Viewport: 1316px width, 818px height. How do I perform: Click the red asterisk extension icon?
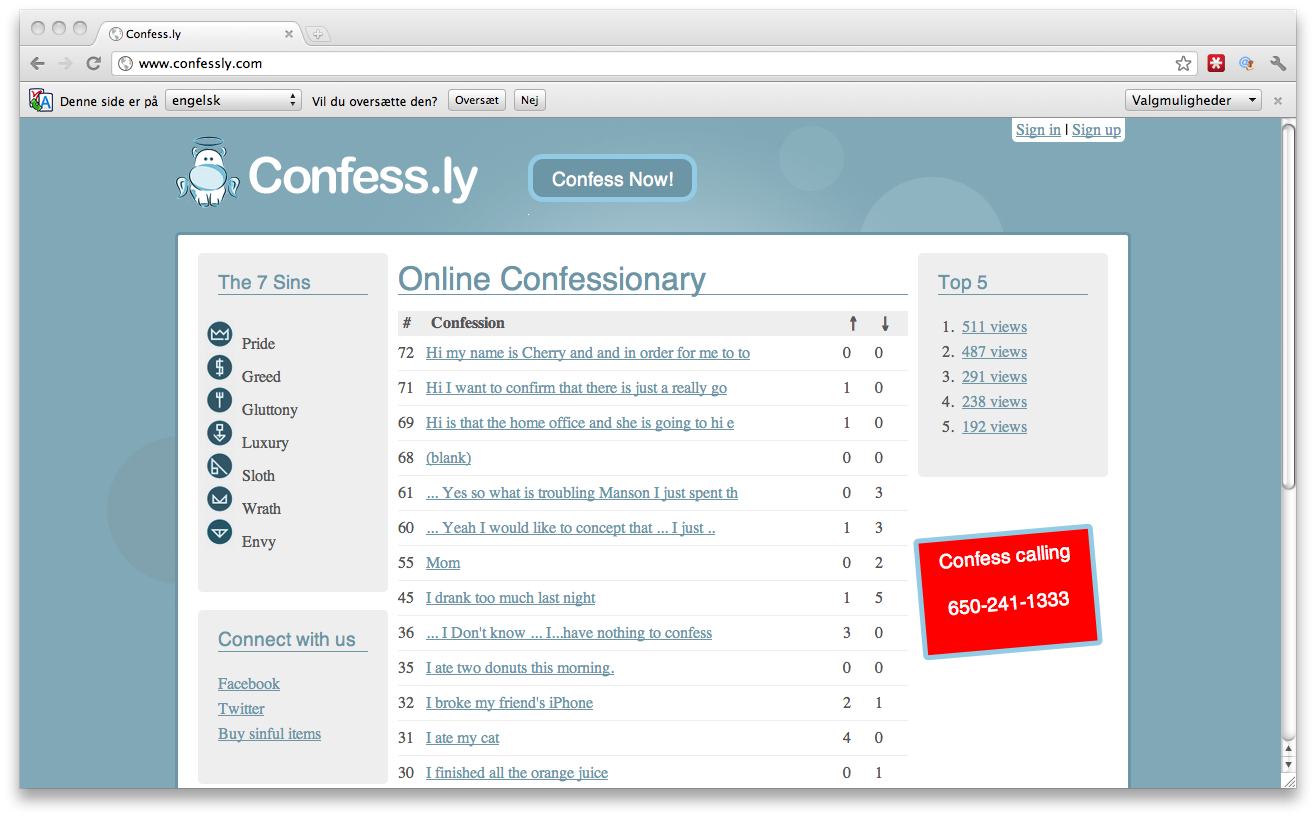point(1216,63)
